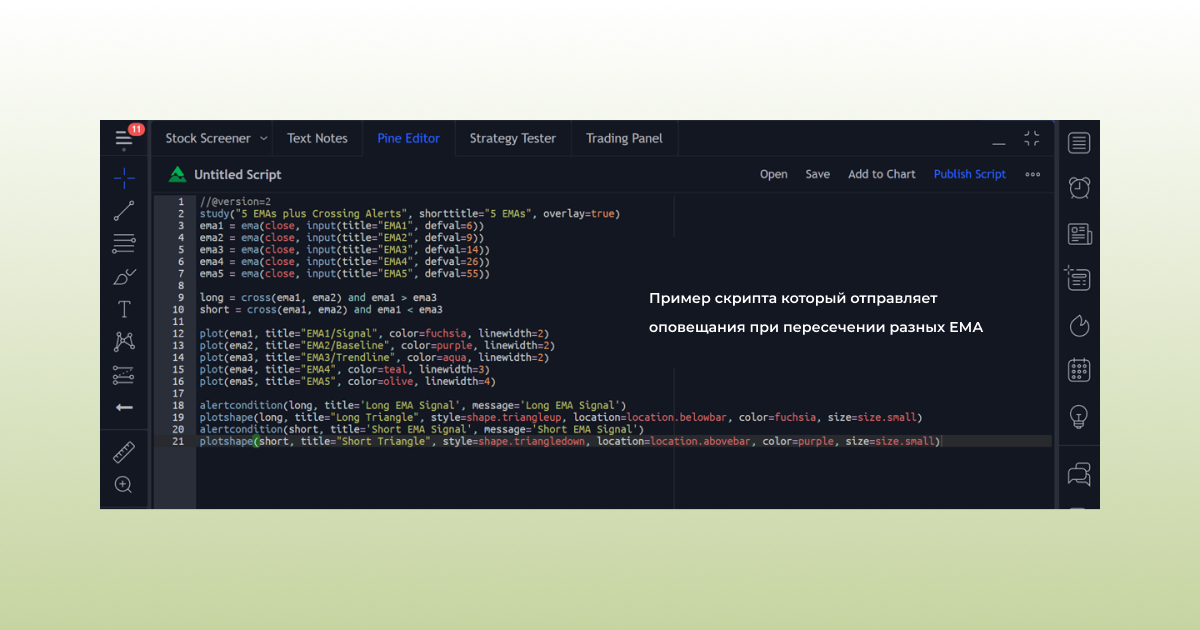Click the Add to Chart button
This screenshot has height=630, width=1200.
pyautogui.click(x=881, y=174)
